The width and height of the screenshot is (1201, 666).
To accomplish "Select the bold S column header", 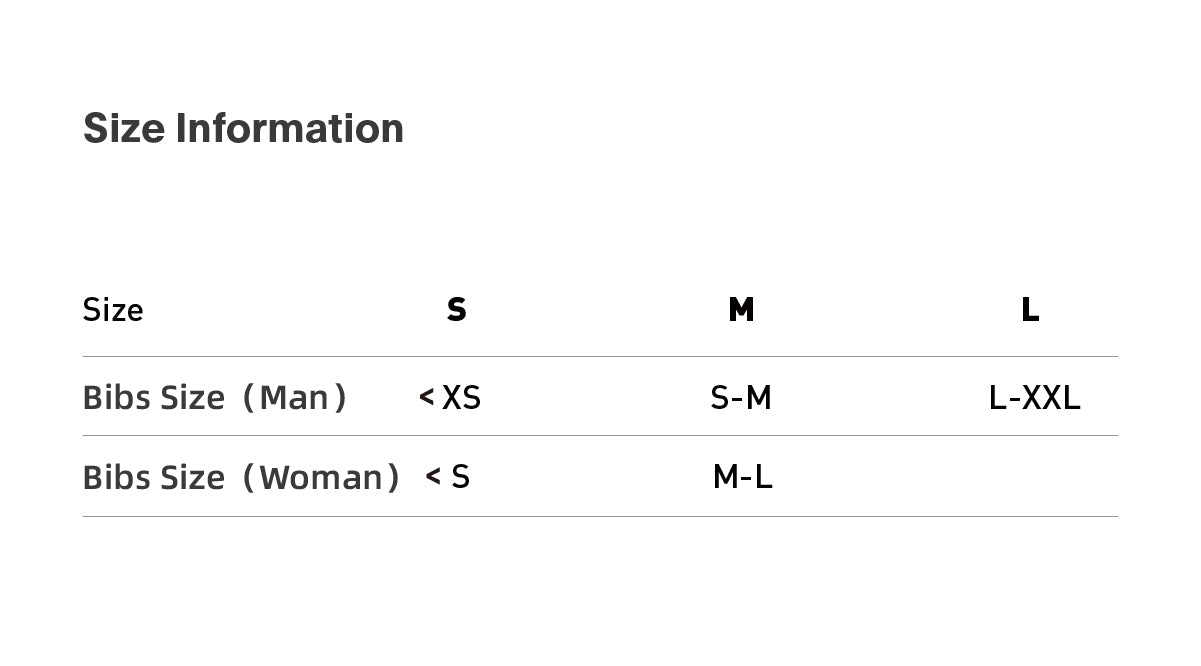I will point(456,310).
